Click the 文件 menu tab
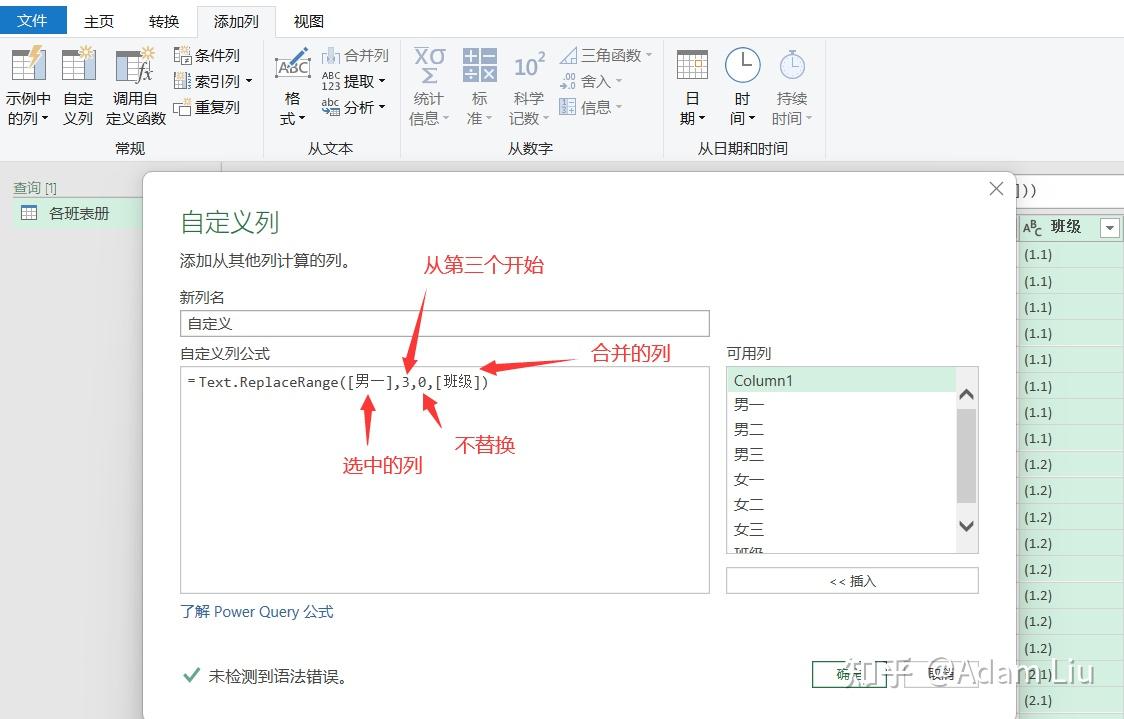Image resolution: width=1124 pixels, height=719 pixels. tap(33, 21)
